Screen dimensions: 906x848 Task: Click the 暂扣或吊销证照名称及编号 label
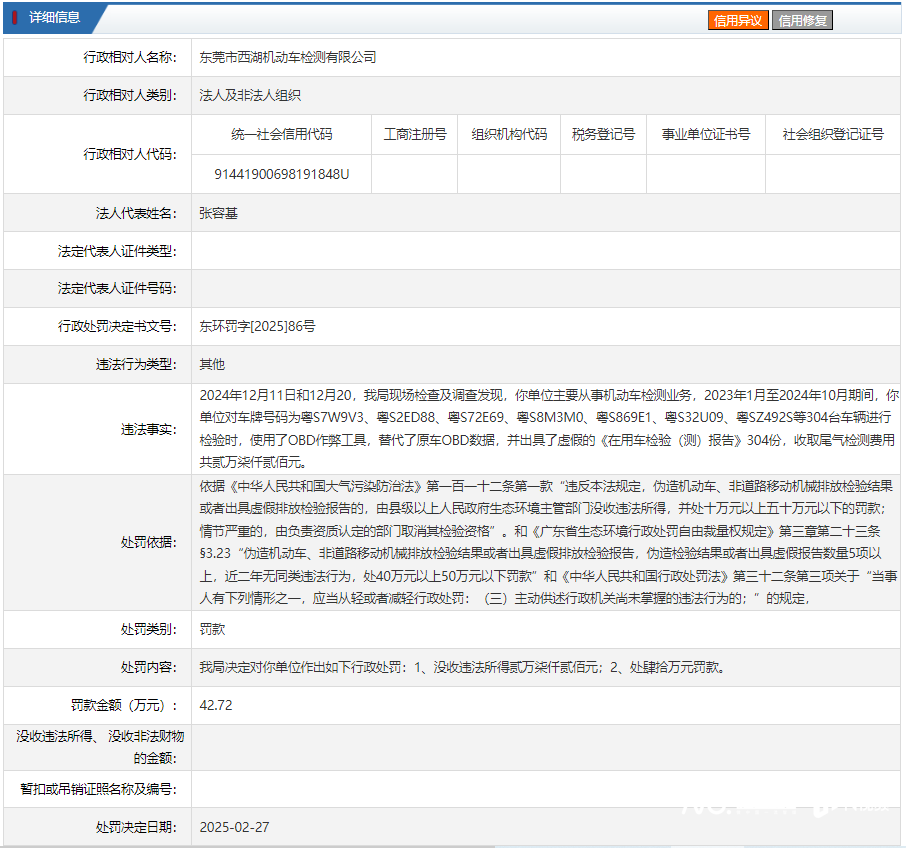[98, 789]
